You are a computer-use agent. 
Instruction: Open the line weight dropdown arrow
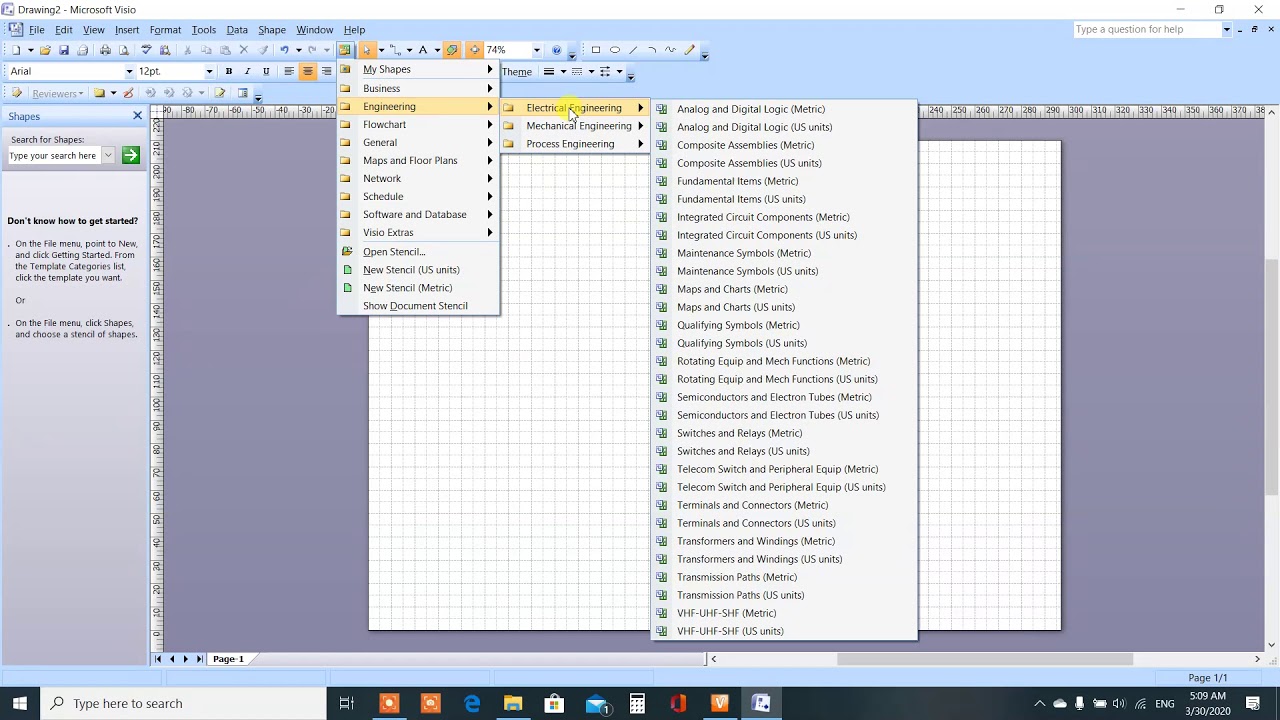coord(563,71)
